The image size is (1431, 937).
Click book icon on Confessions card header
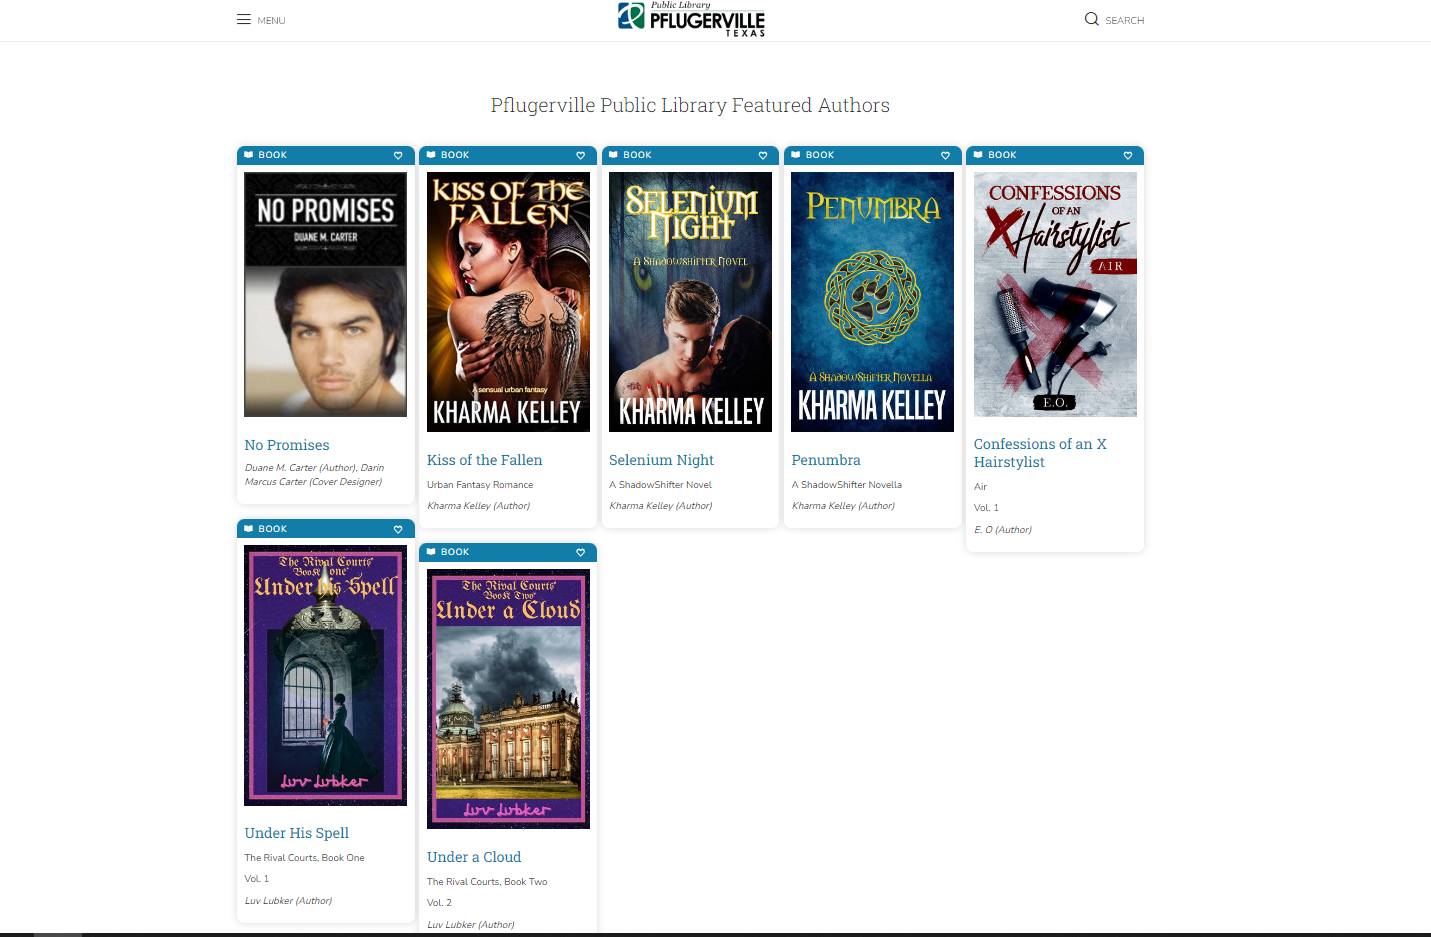(979, 155)
